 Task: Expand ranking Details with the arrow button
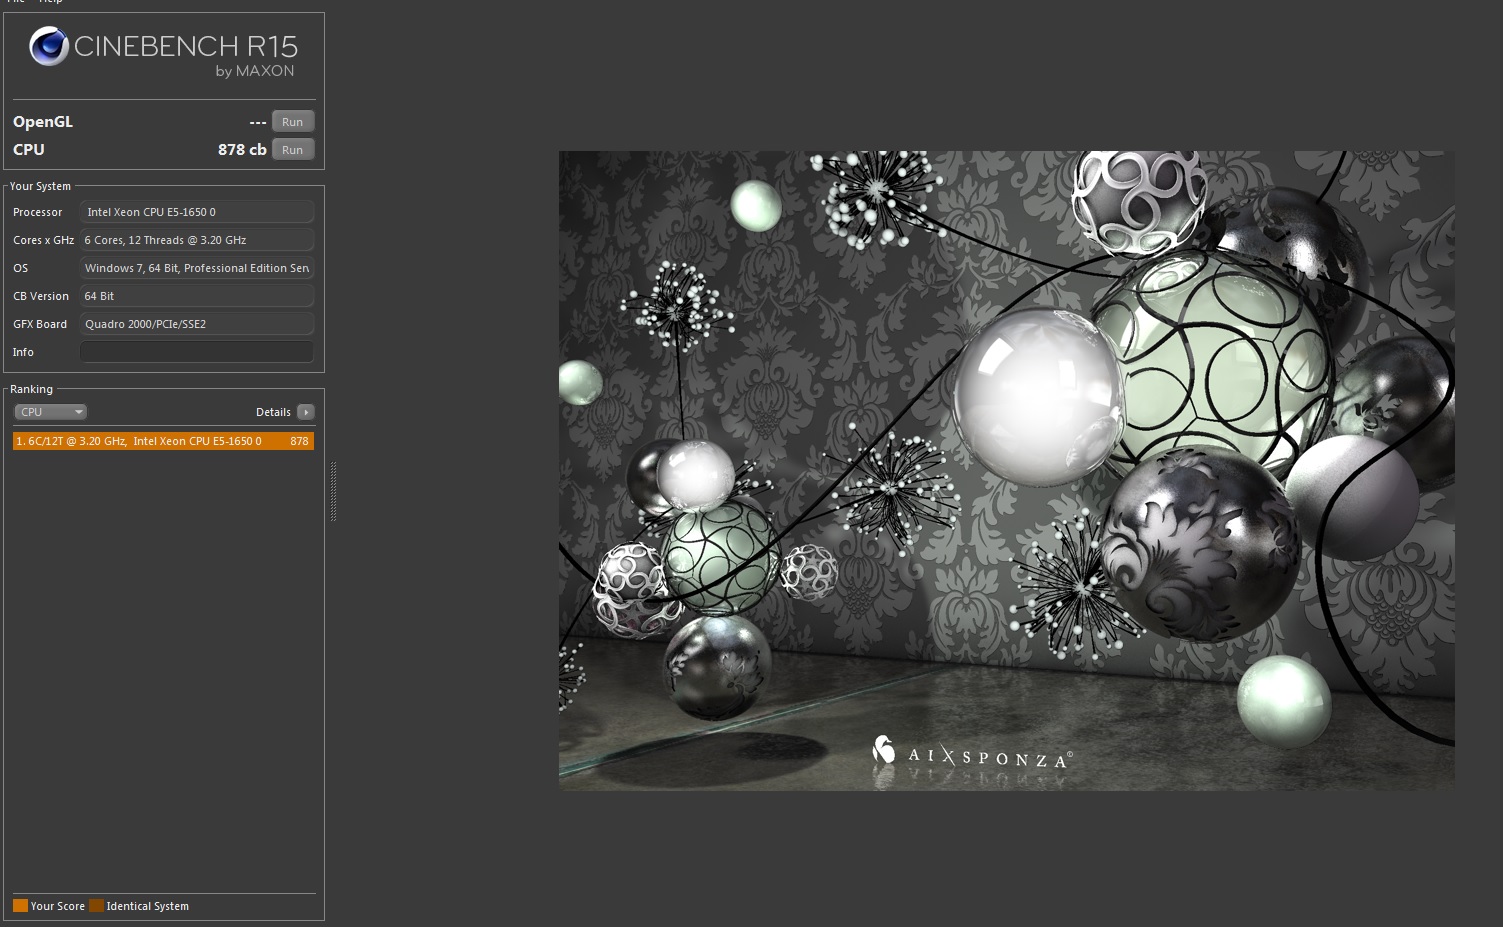point(306,412)
